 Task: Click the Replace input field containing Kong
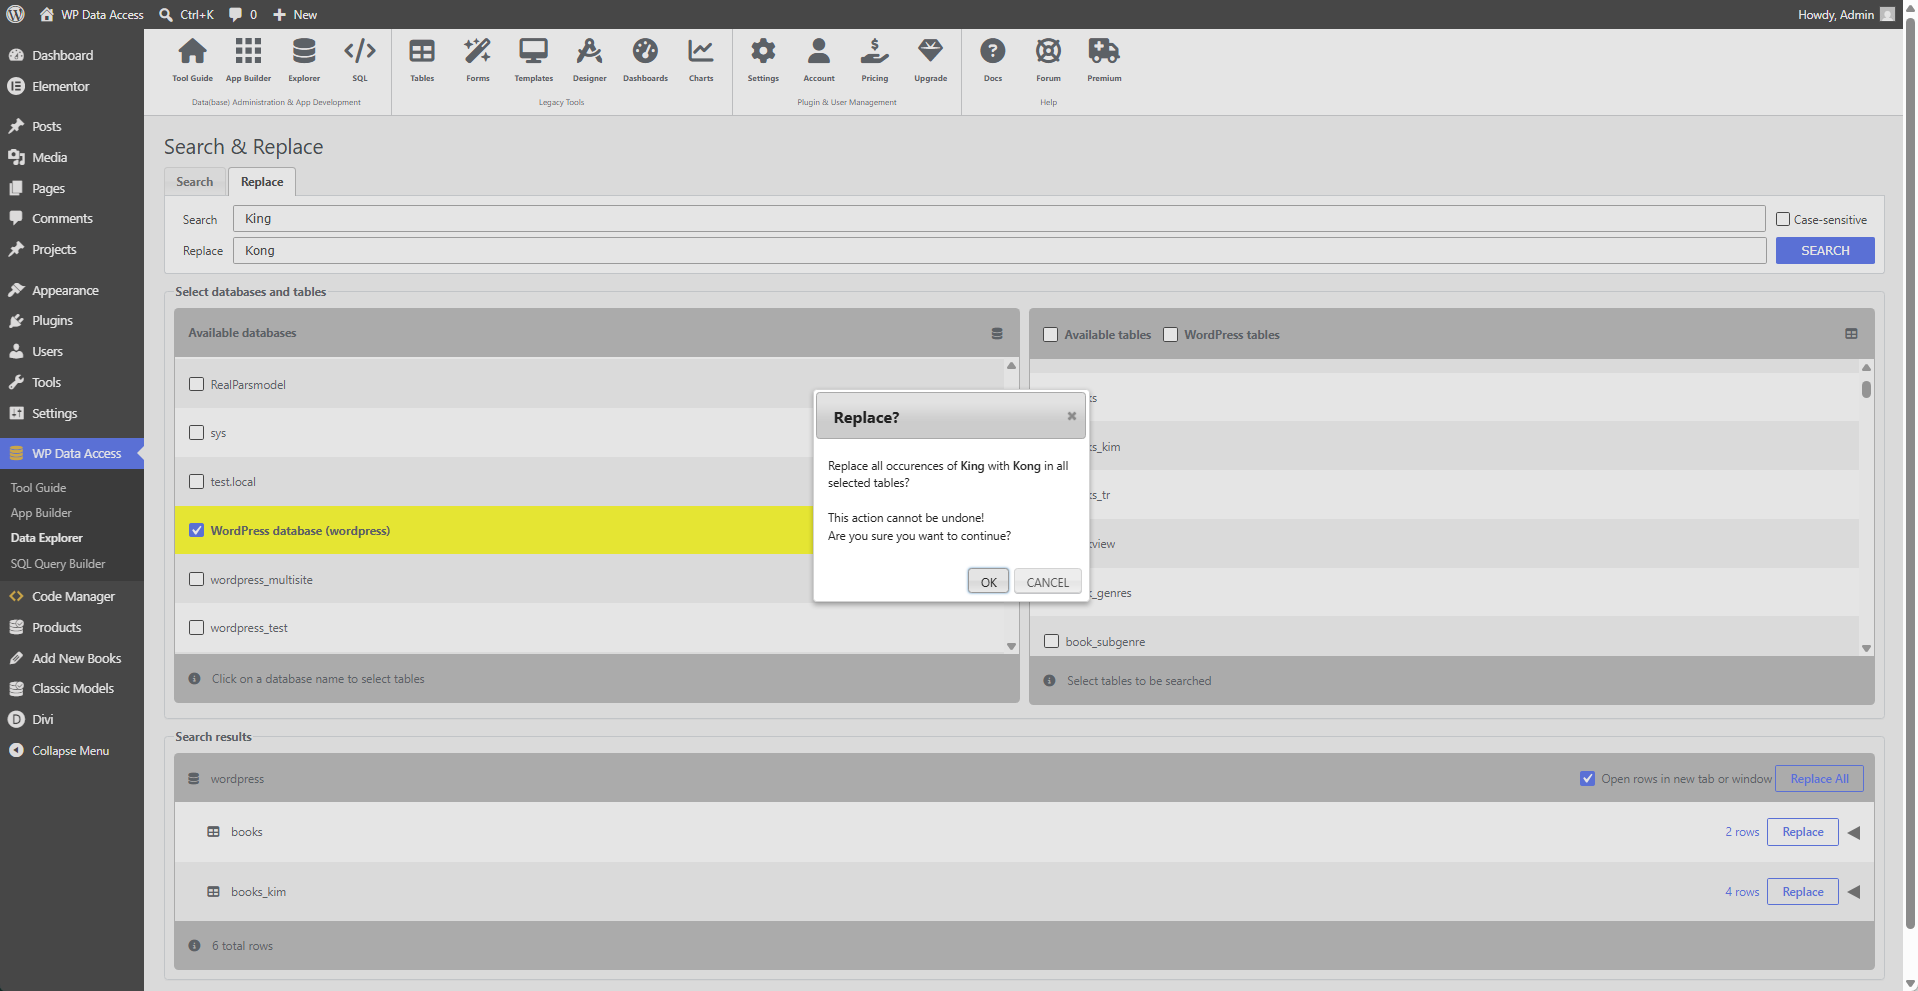999,251
